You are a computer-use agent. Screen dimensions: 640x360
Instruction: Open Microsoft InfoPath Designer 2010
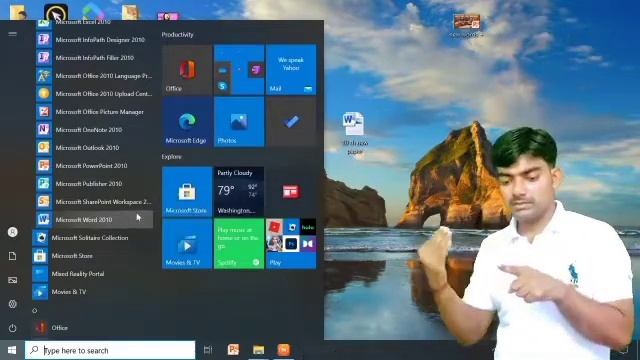click(x=93, y=40)
